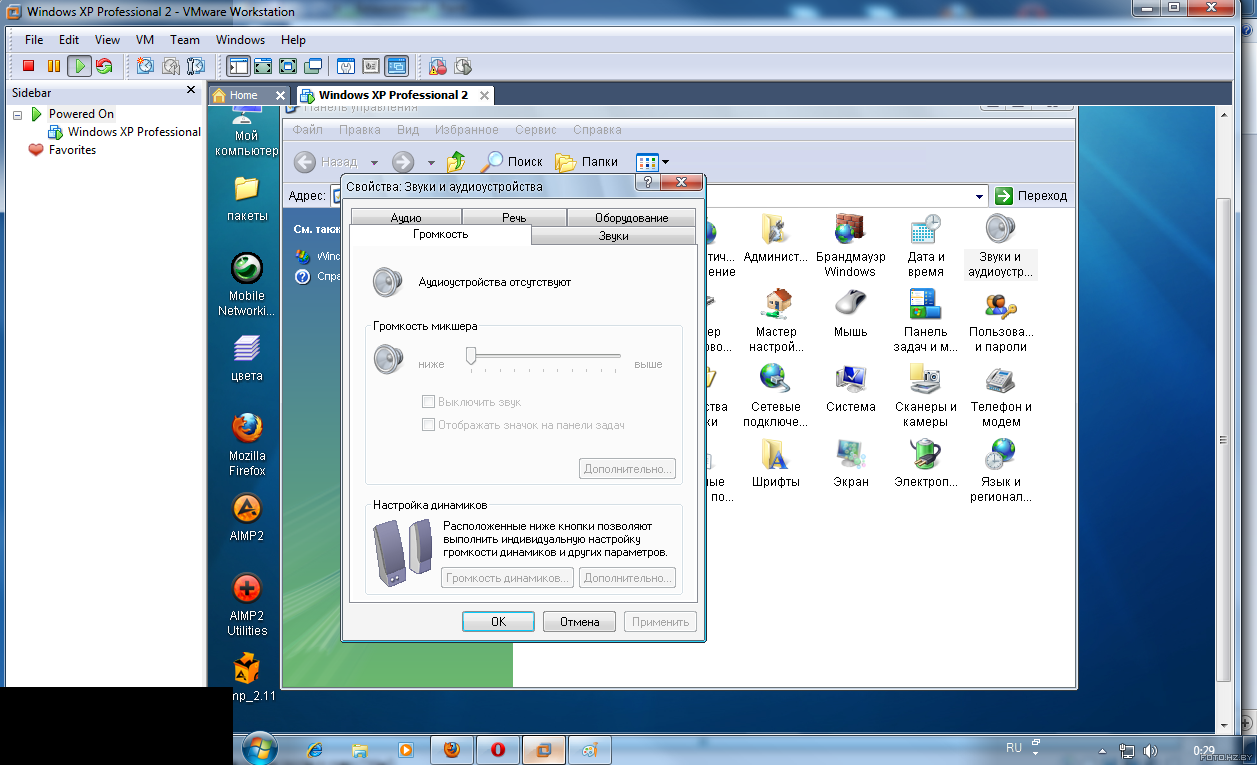The width and height of the screenshot is (1257, 765).
Task: Click the sound dialog help question-mark button
Action: 647,183
